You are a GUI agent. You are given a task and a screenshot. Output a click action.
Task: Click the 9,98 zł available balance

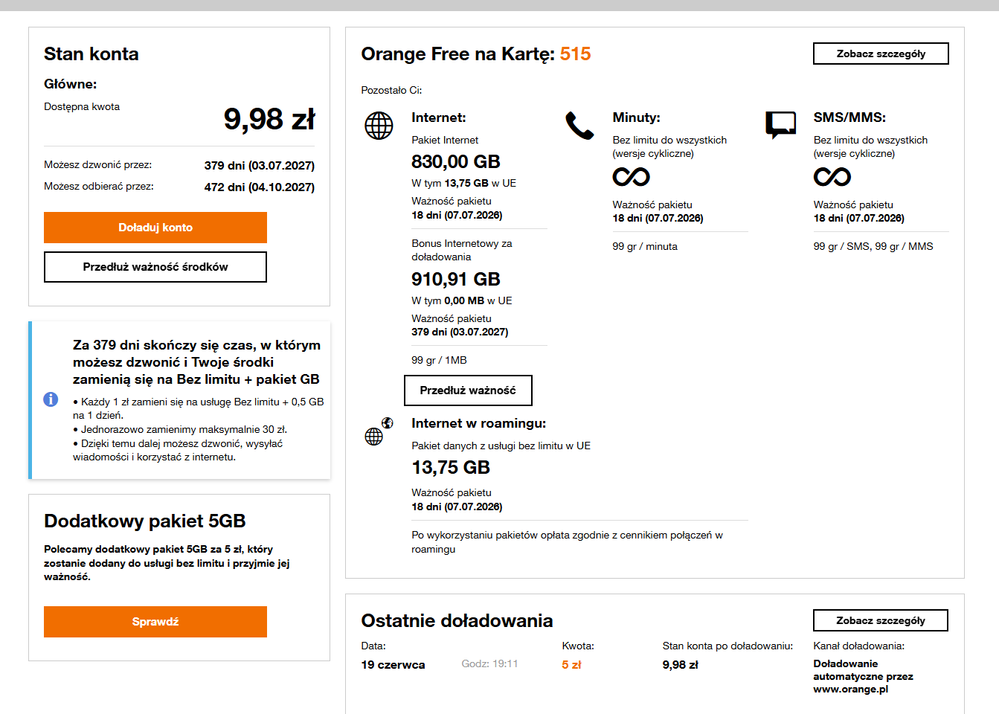(269, 119)
